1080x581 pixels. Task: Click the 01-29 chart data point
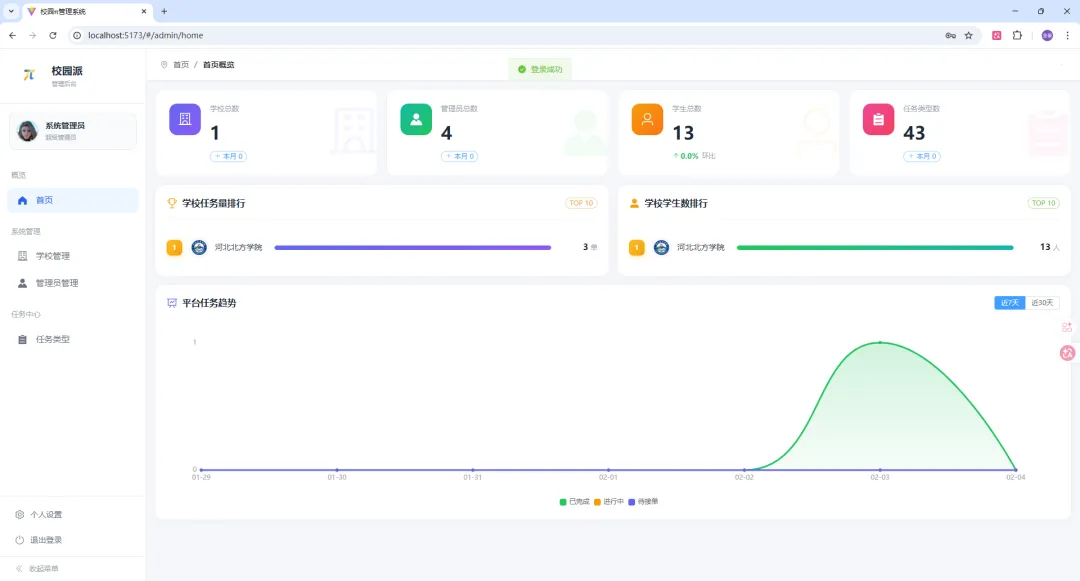(201, 470)
